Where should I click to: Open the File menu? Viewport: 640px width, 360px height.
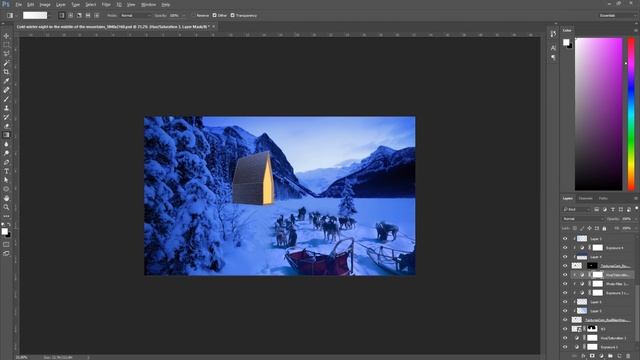point(19,4)
